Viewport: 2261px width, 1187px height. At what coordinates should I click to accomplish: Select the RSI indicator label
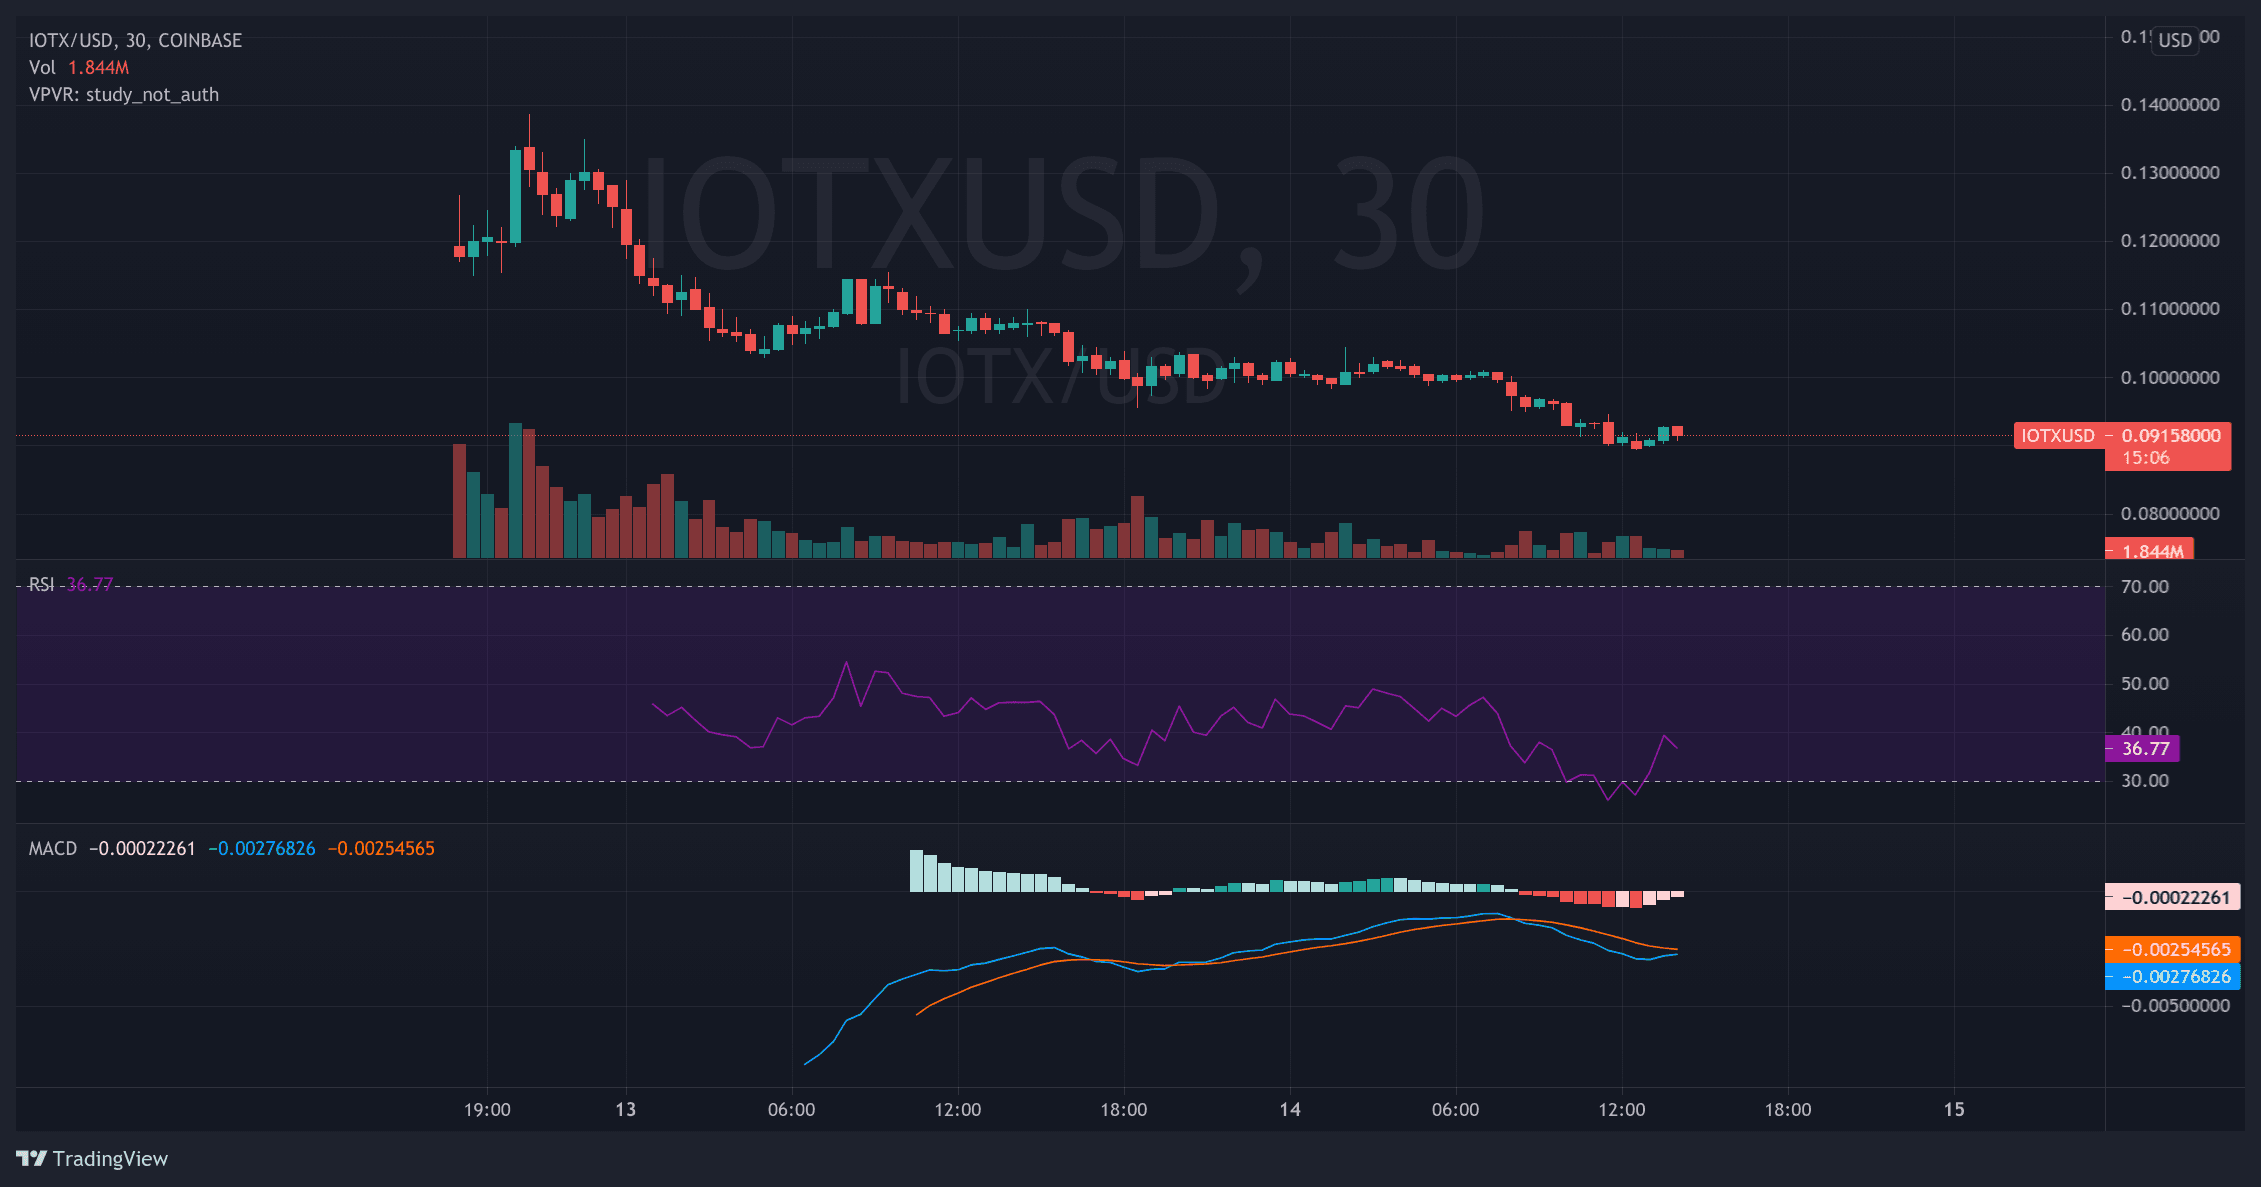point(41,584)
